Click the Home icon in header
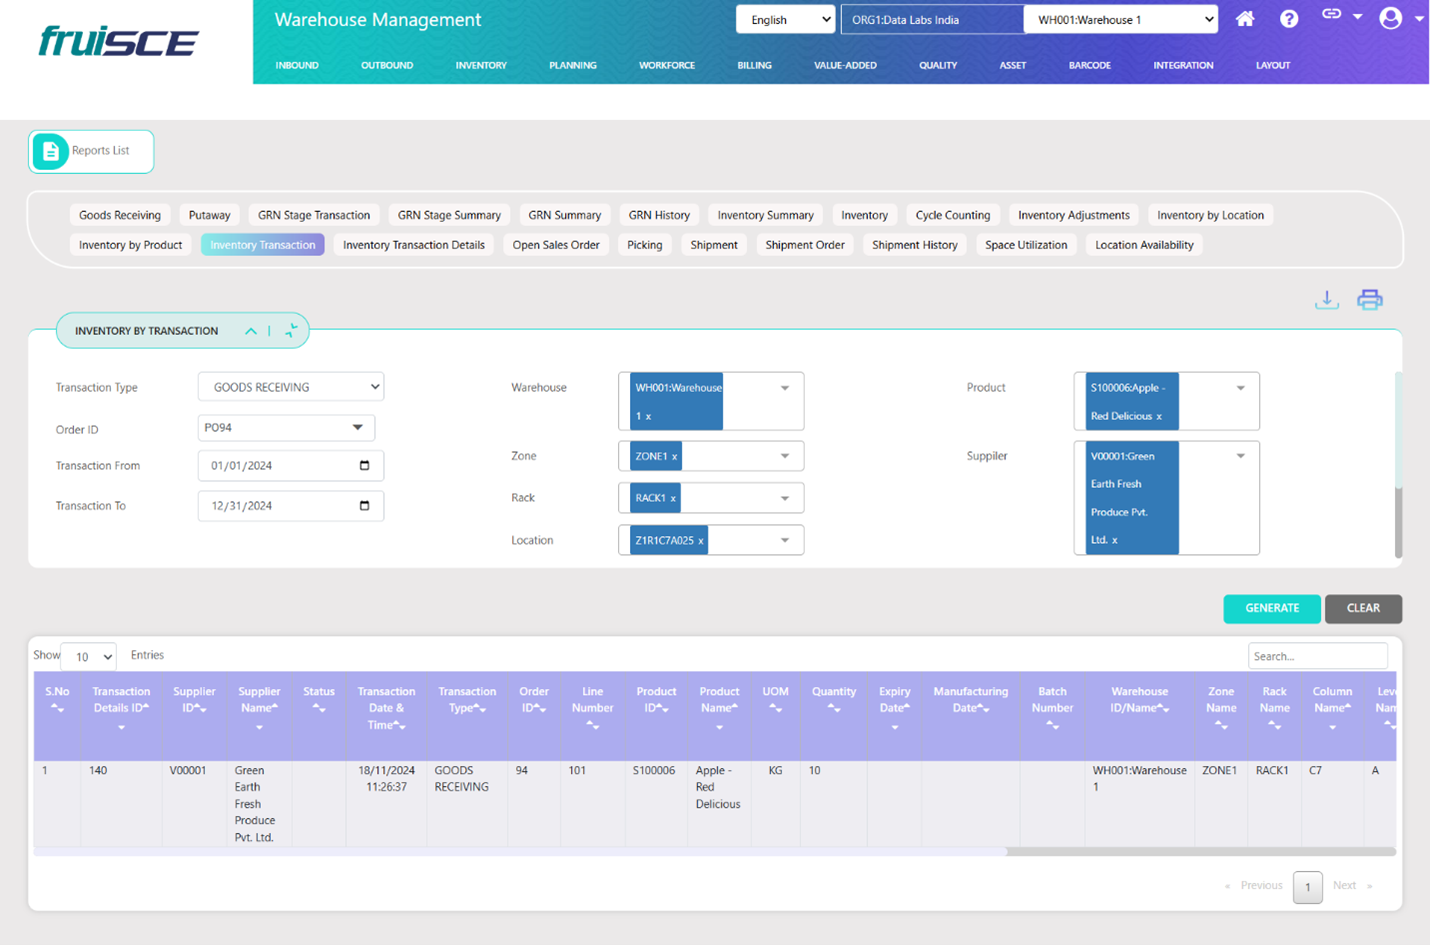The width and height of the screenshot is (1430, 945). pos(1245,19)
